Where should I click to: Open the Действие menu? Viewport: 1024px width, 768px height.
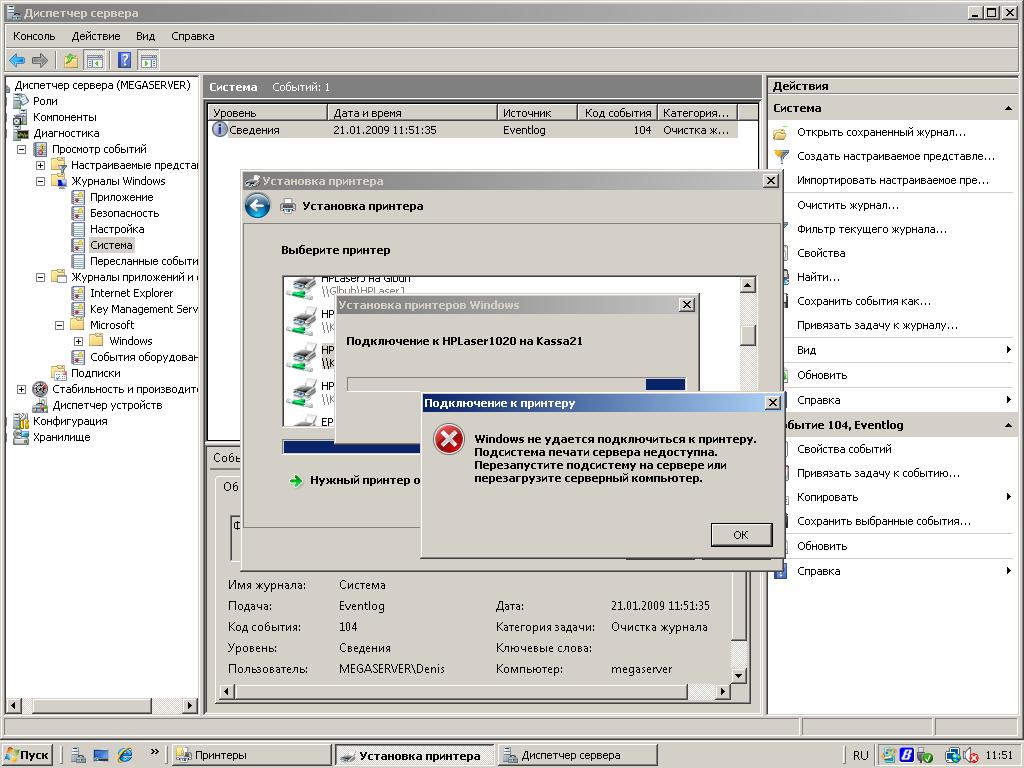tap(96, 36)
